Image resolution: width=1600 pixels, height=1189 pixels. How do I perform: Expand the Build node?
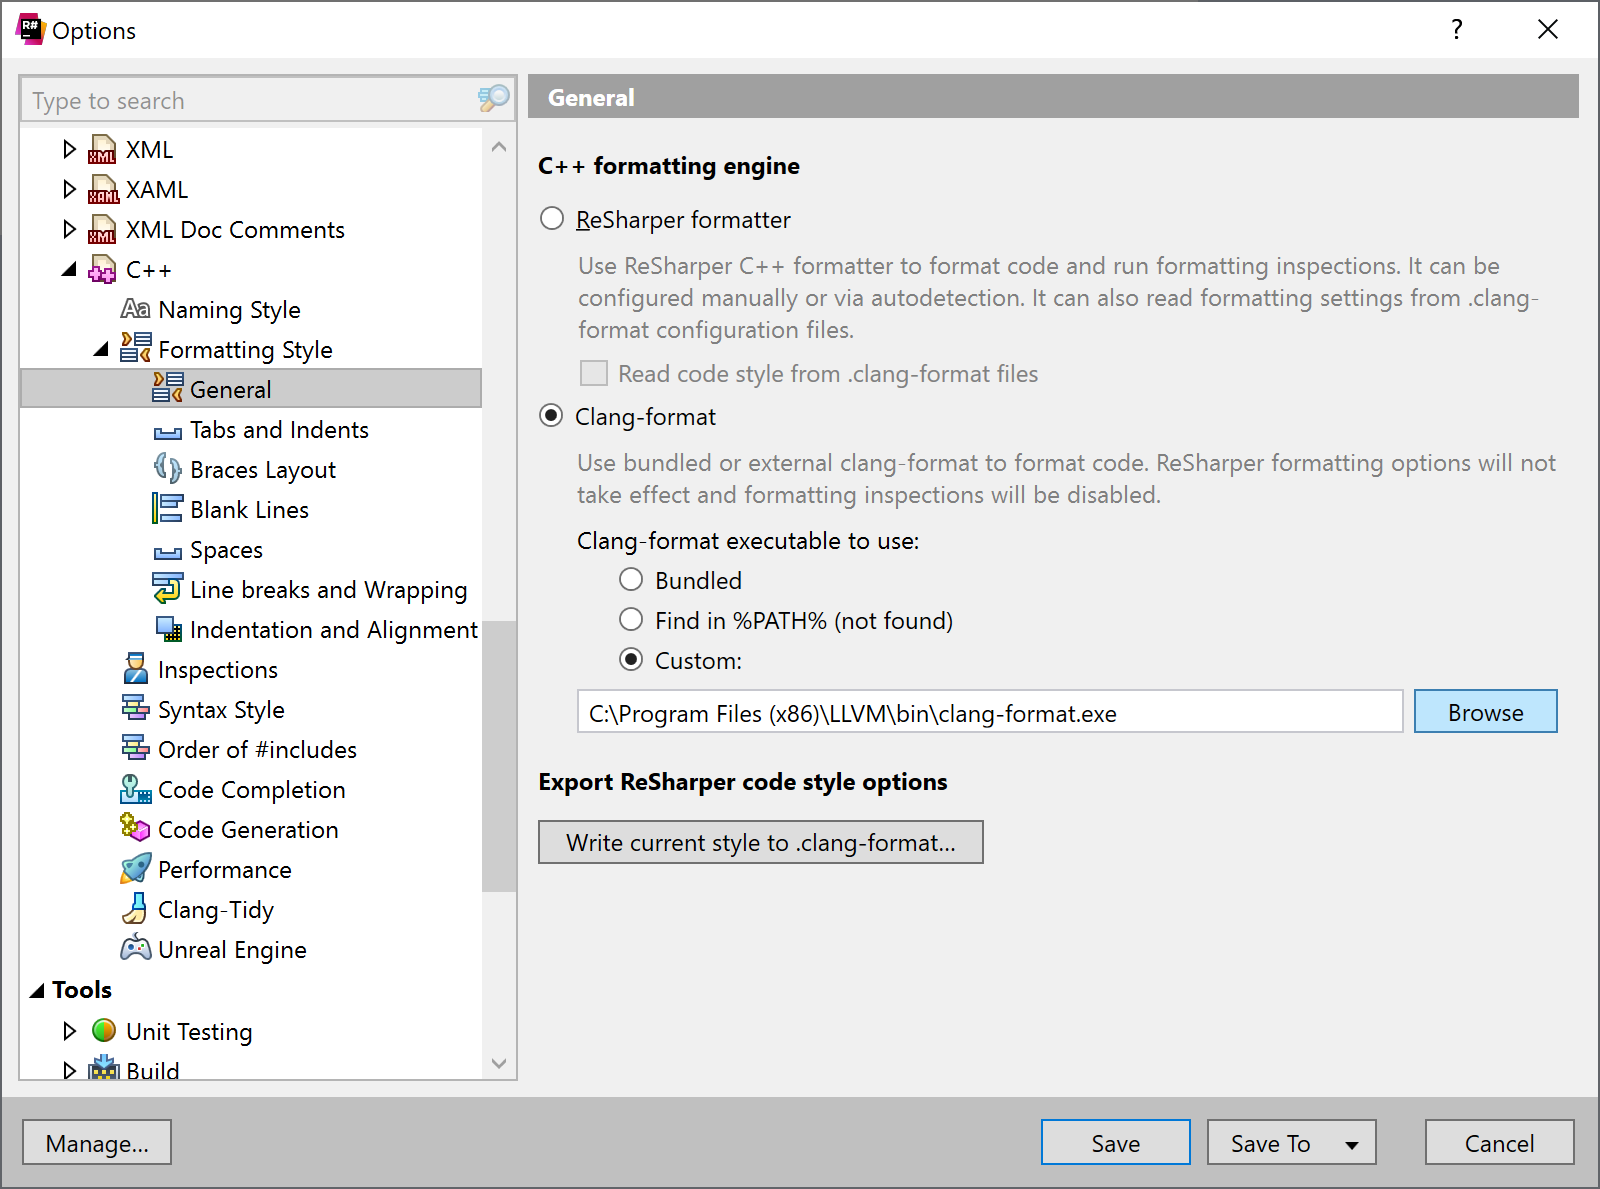[69, 1070]
